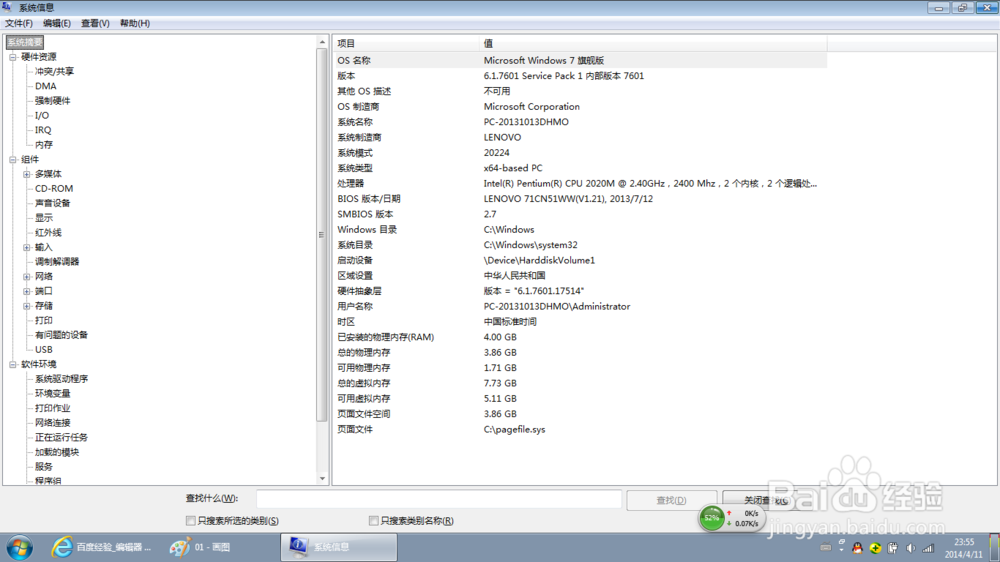This screenshot has width=1000, height=562.
Task: Select 有问题的设备 in the tree
Action: (61, 335)
